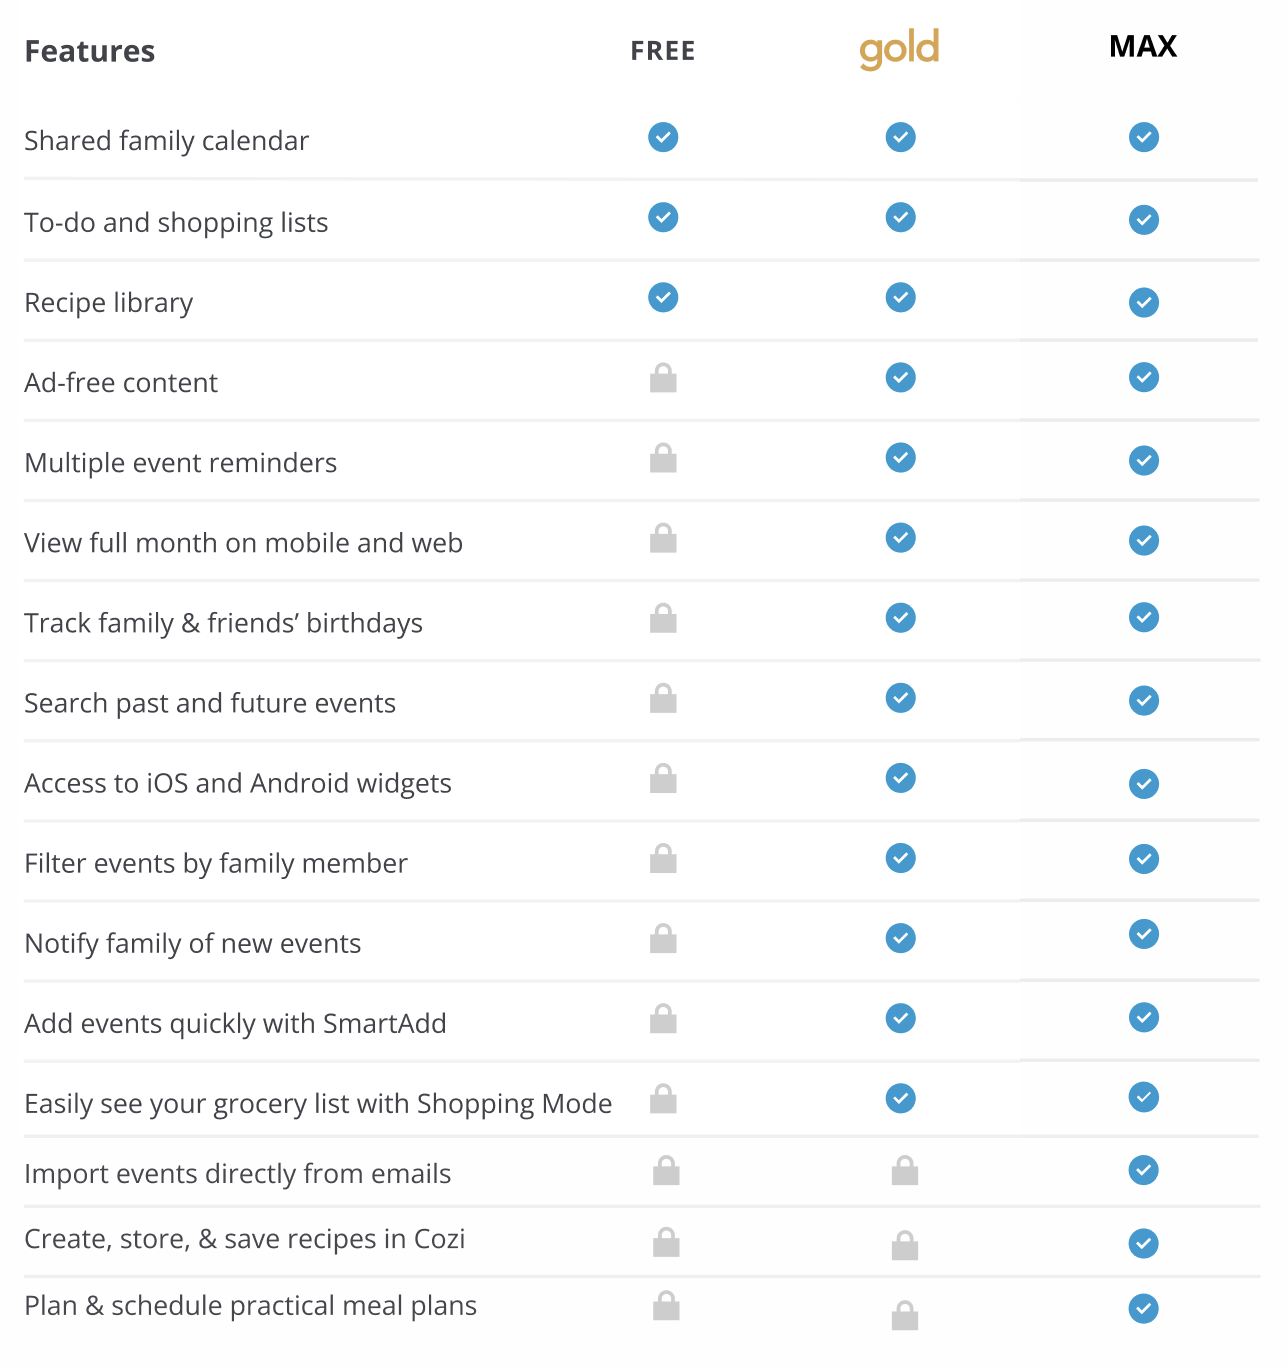Image resolution: width=1288 pixels, height=1368 pixels.
Task: Click the Features heading
Action: (x=90, y=51)
